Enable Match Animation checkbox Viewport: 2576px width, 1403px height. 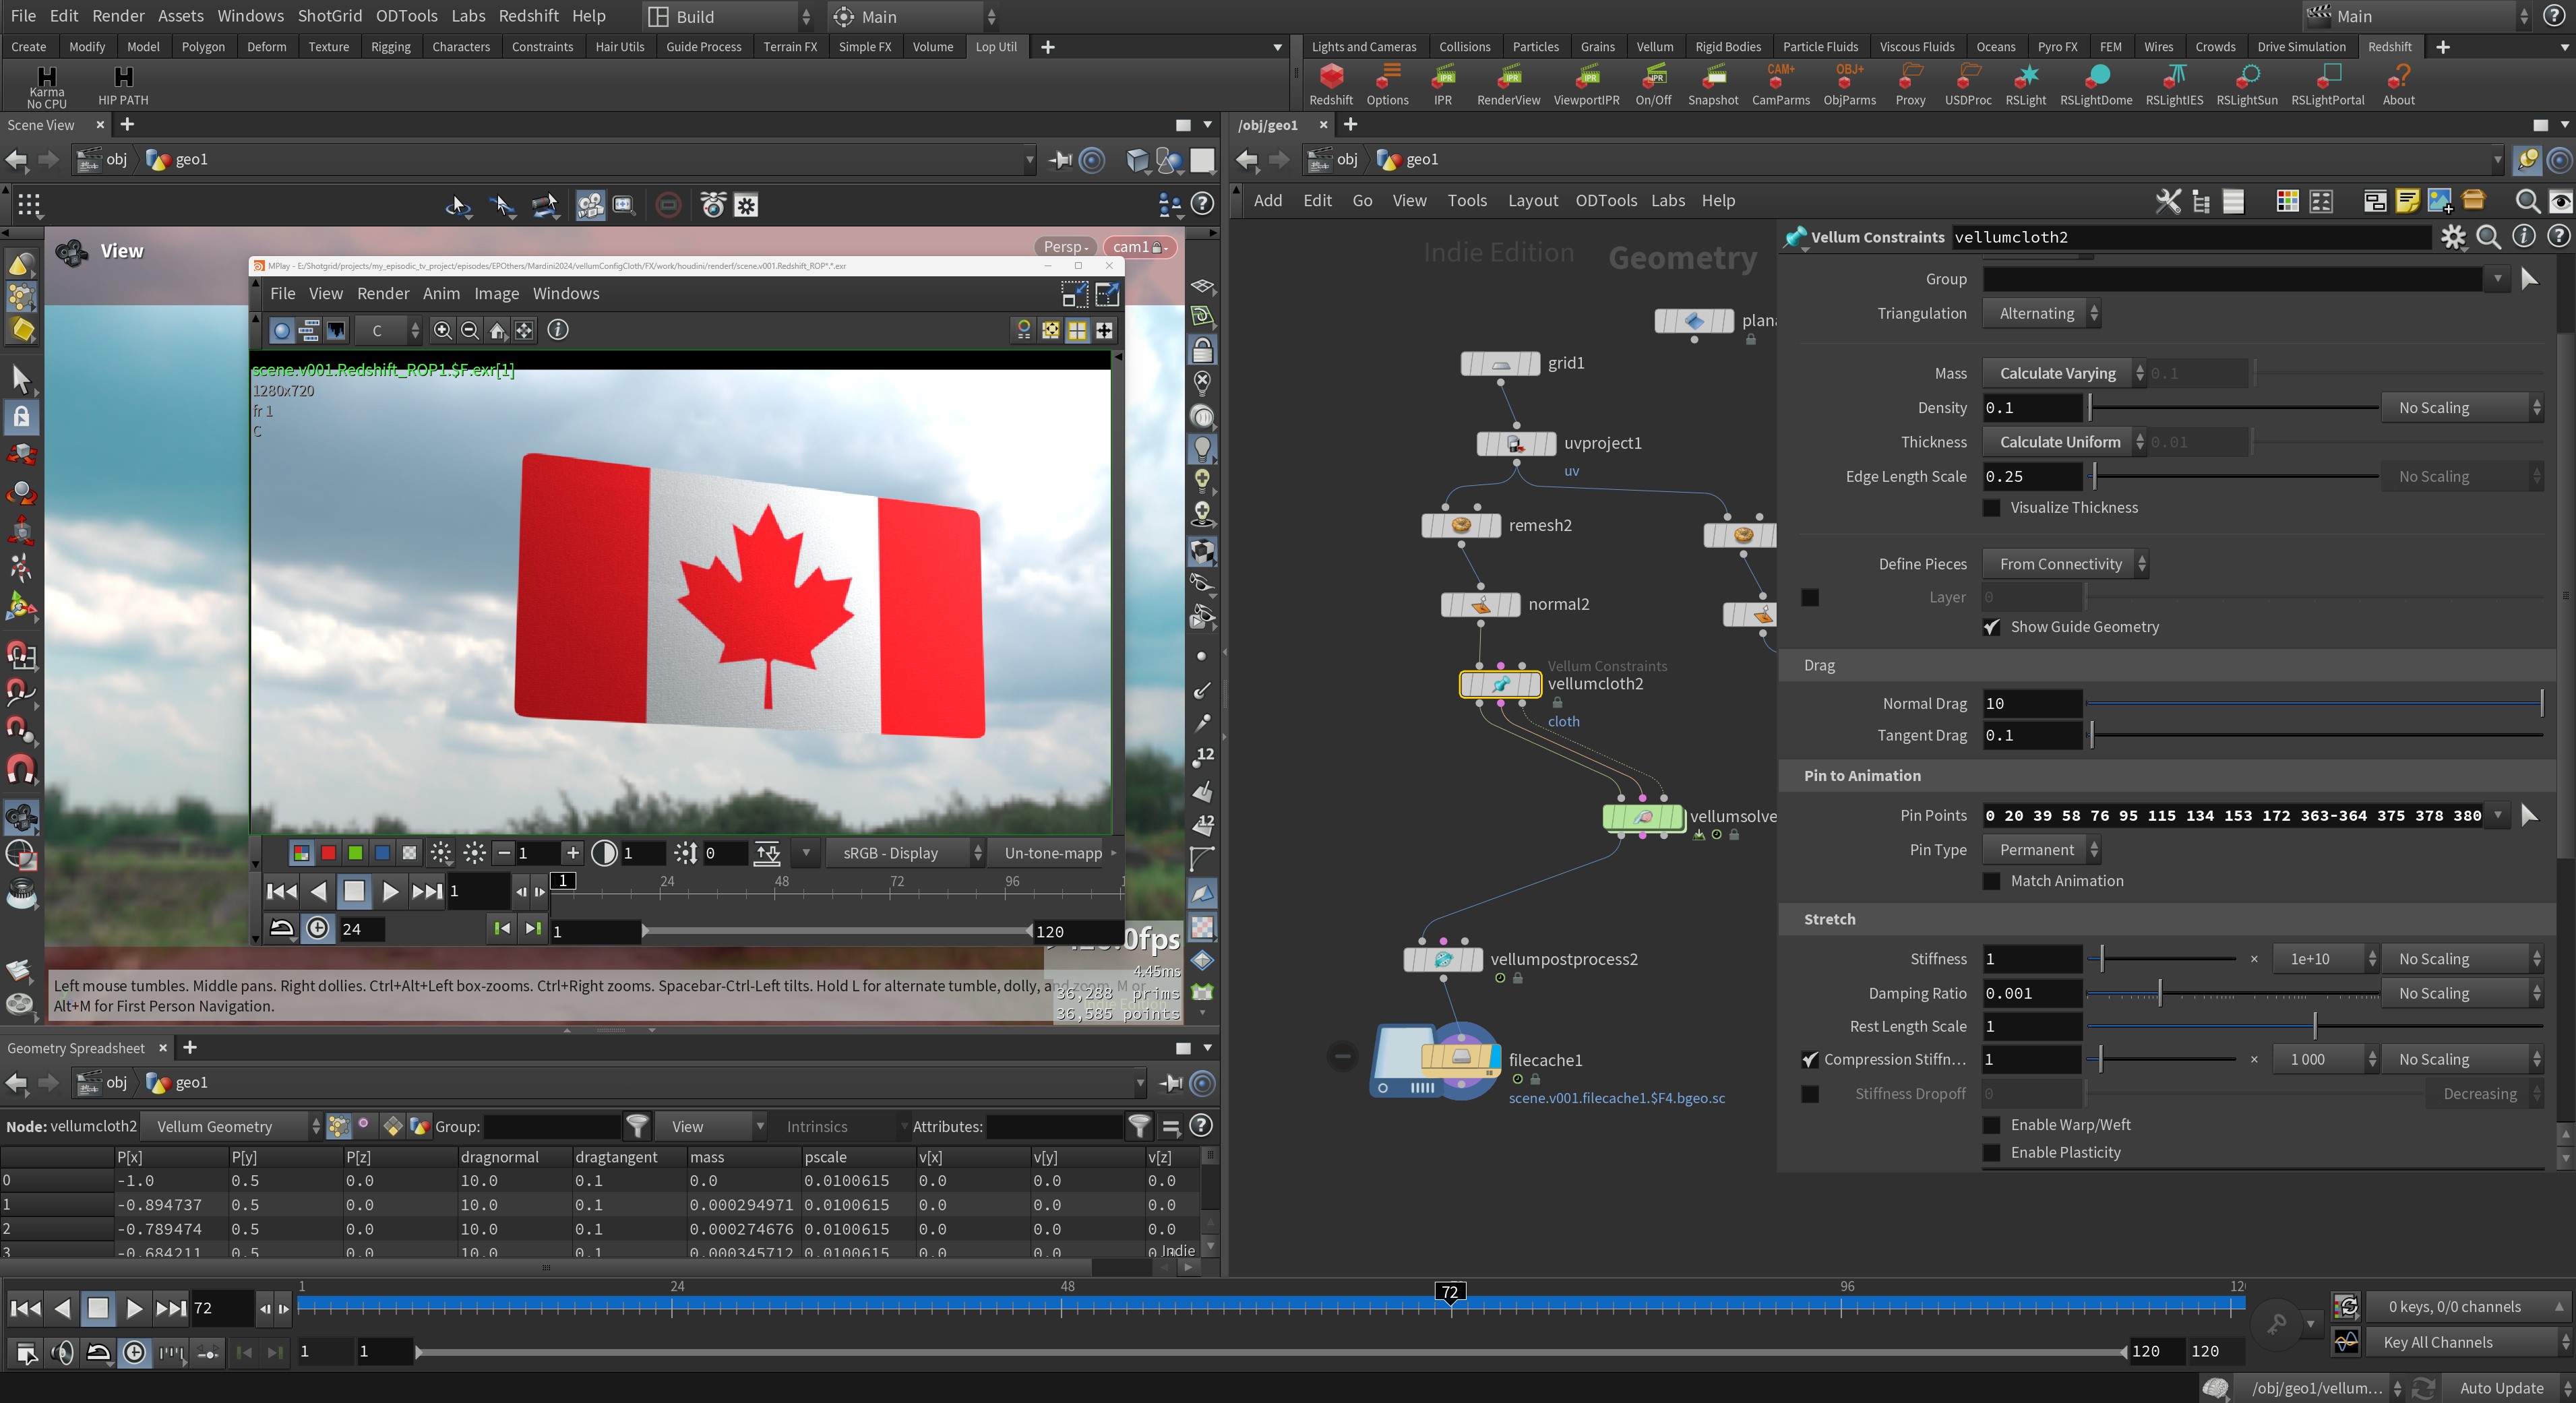(1991, 881)
